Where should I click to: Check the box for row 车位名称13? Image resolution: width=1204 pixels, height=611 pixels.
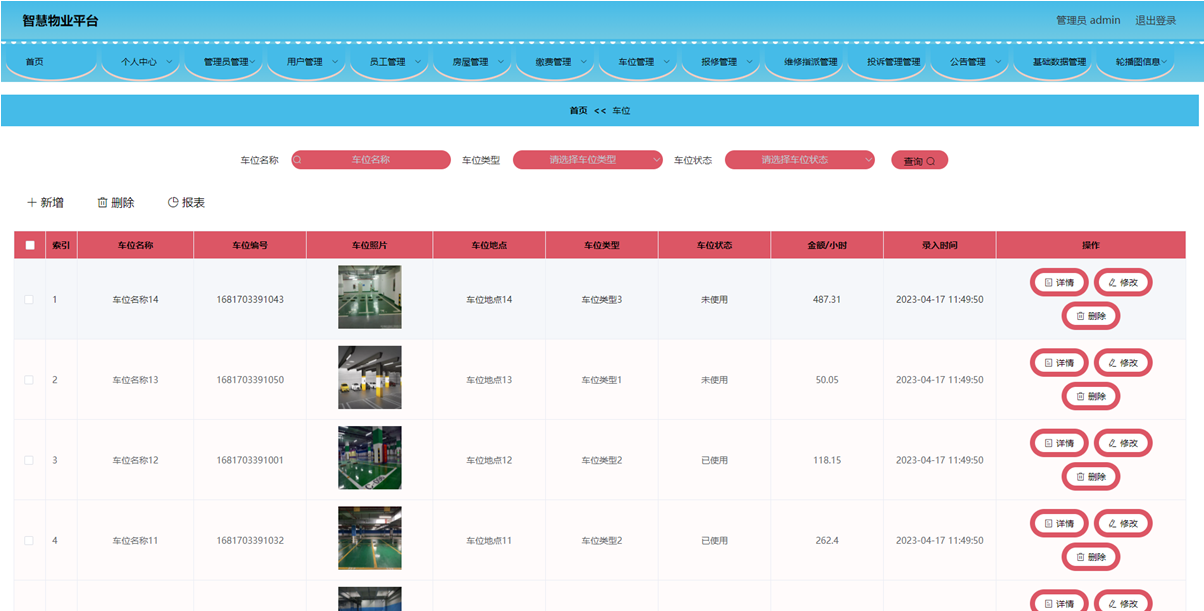pyautogui.click(x=29, y=380)
